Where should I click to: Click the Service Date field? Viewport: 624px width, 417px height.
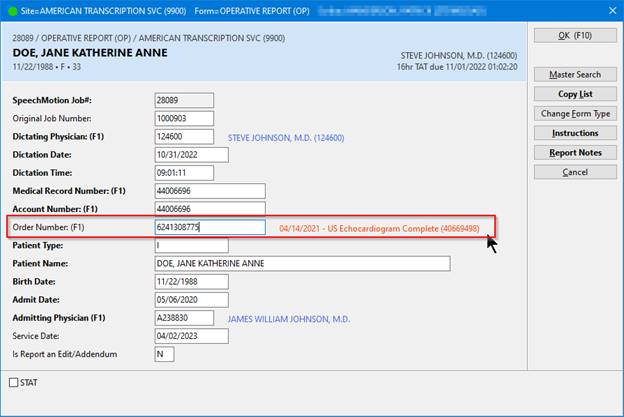192,336
